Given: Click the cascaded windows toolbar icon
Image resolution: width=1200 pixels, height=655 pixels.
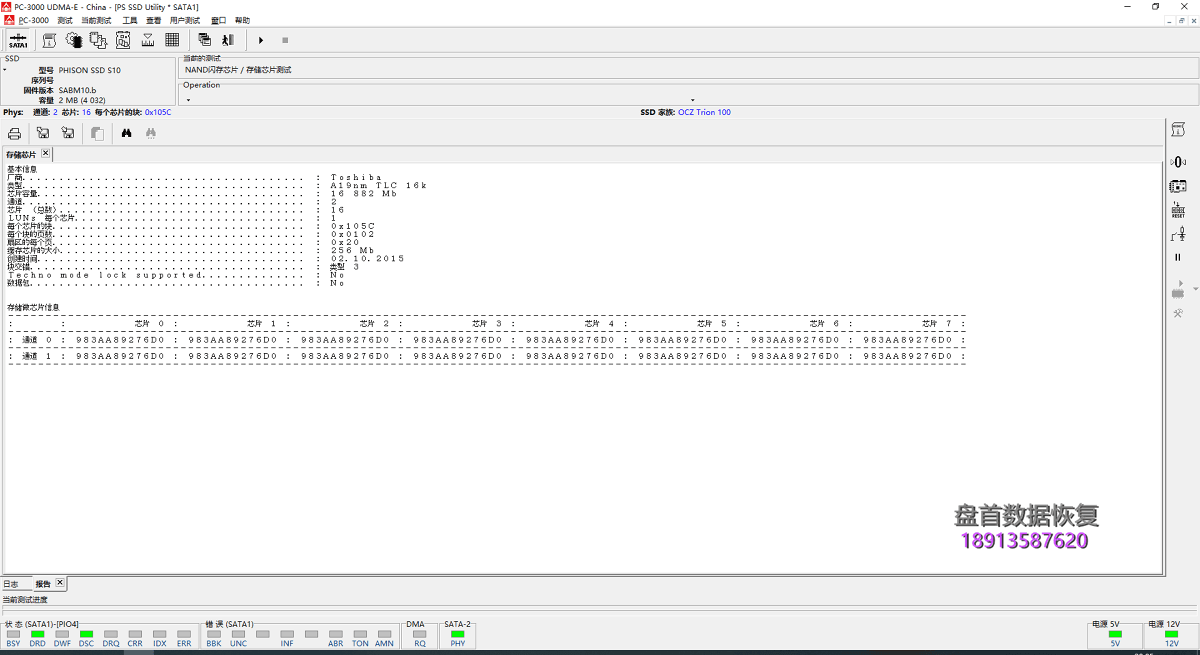Looking at the screenshot, I should pyautogui.click(x=204, y=40).
